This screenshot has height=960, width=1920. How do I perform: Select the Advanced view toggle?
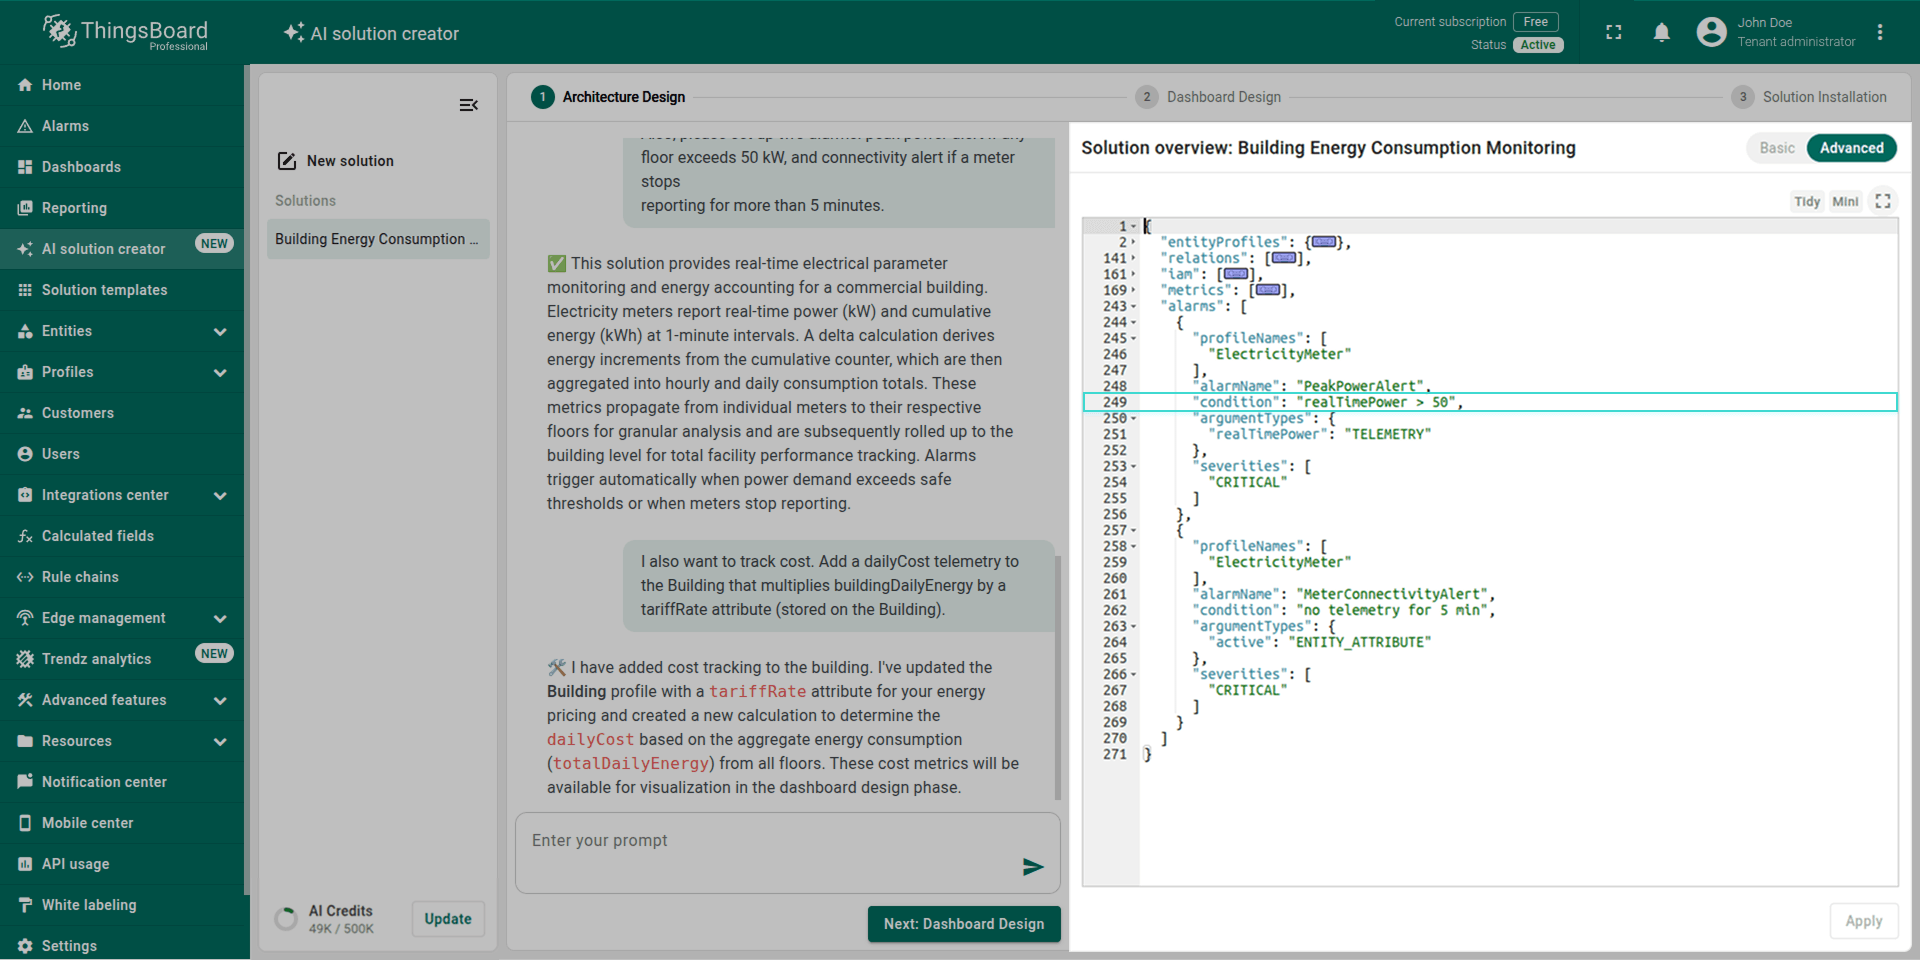[1851, 148]
